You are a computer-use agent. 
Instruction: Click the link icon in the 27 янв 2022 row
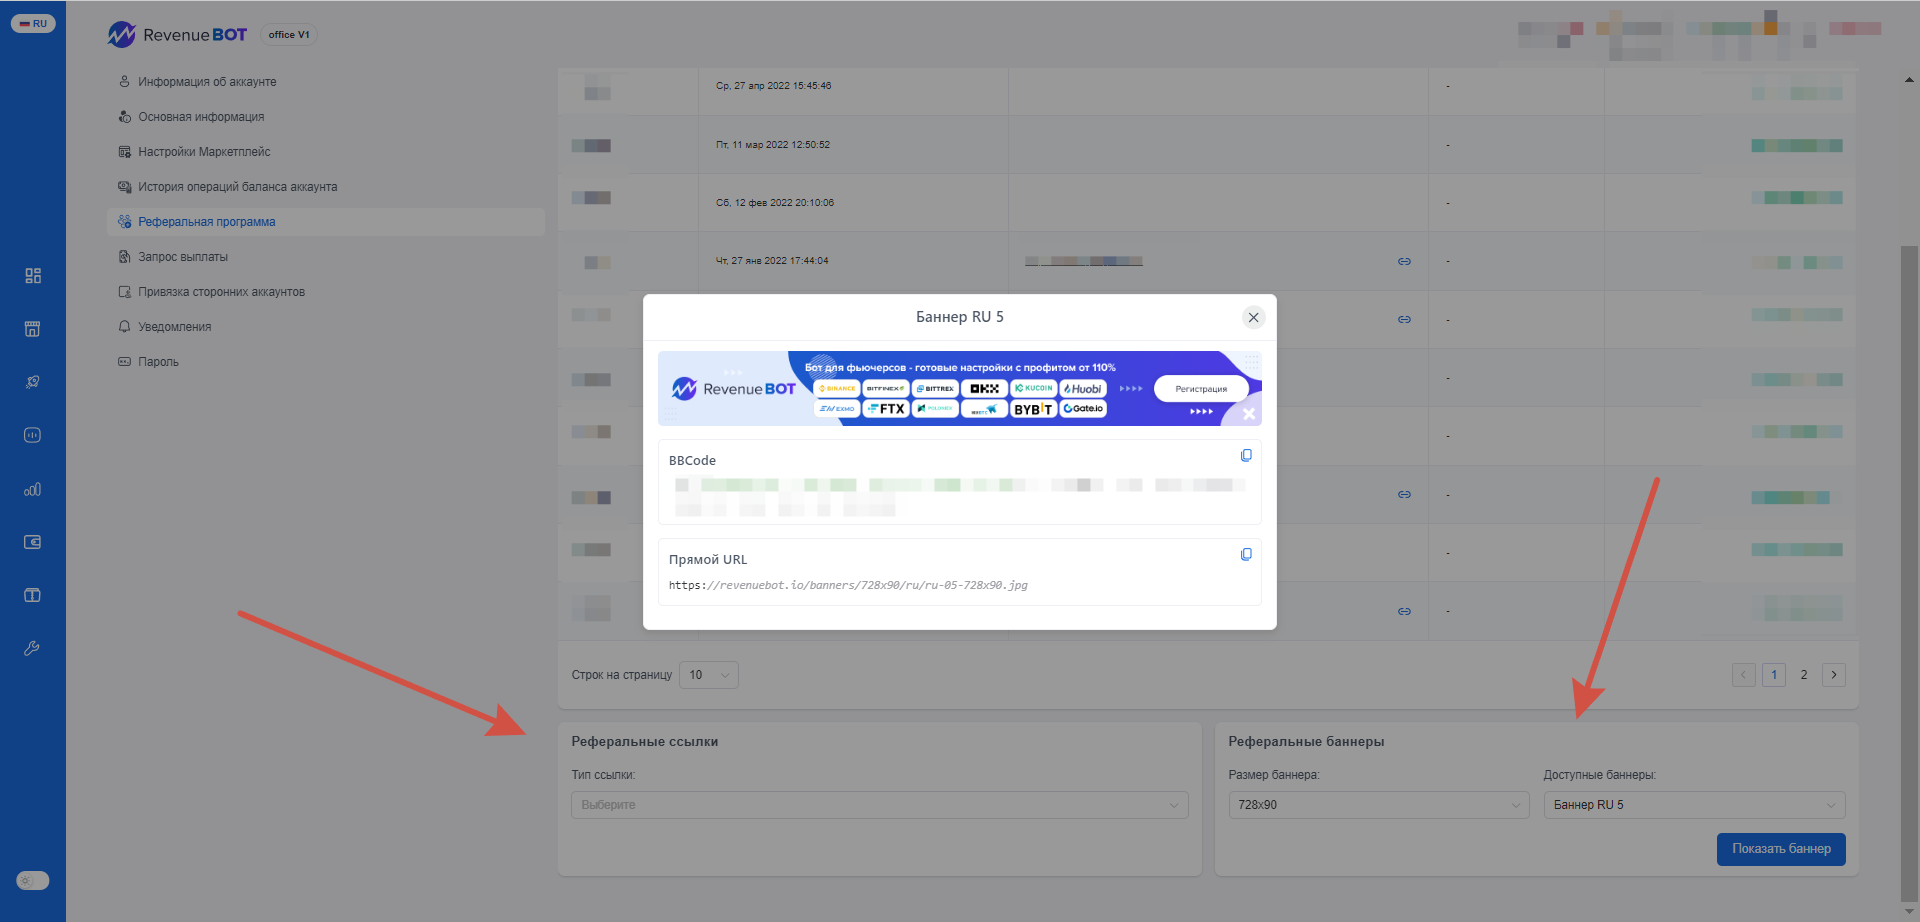(1404, 261)
